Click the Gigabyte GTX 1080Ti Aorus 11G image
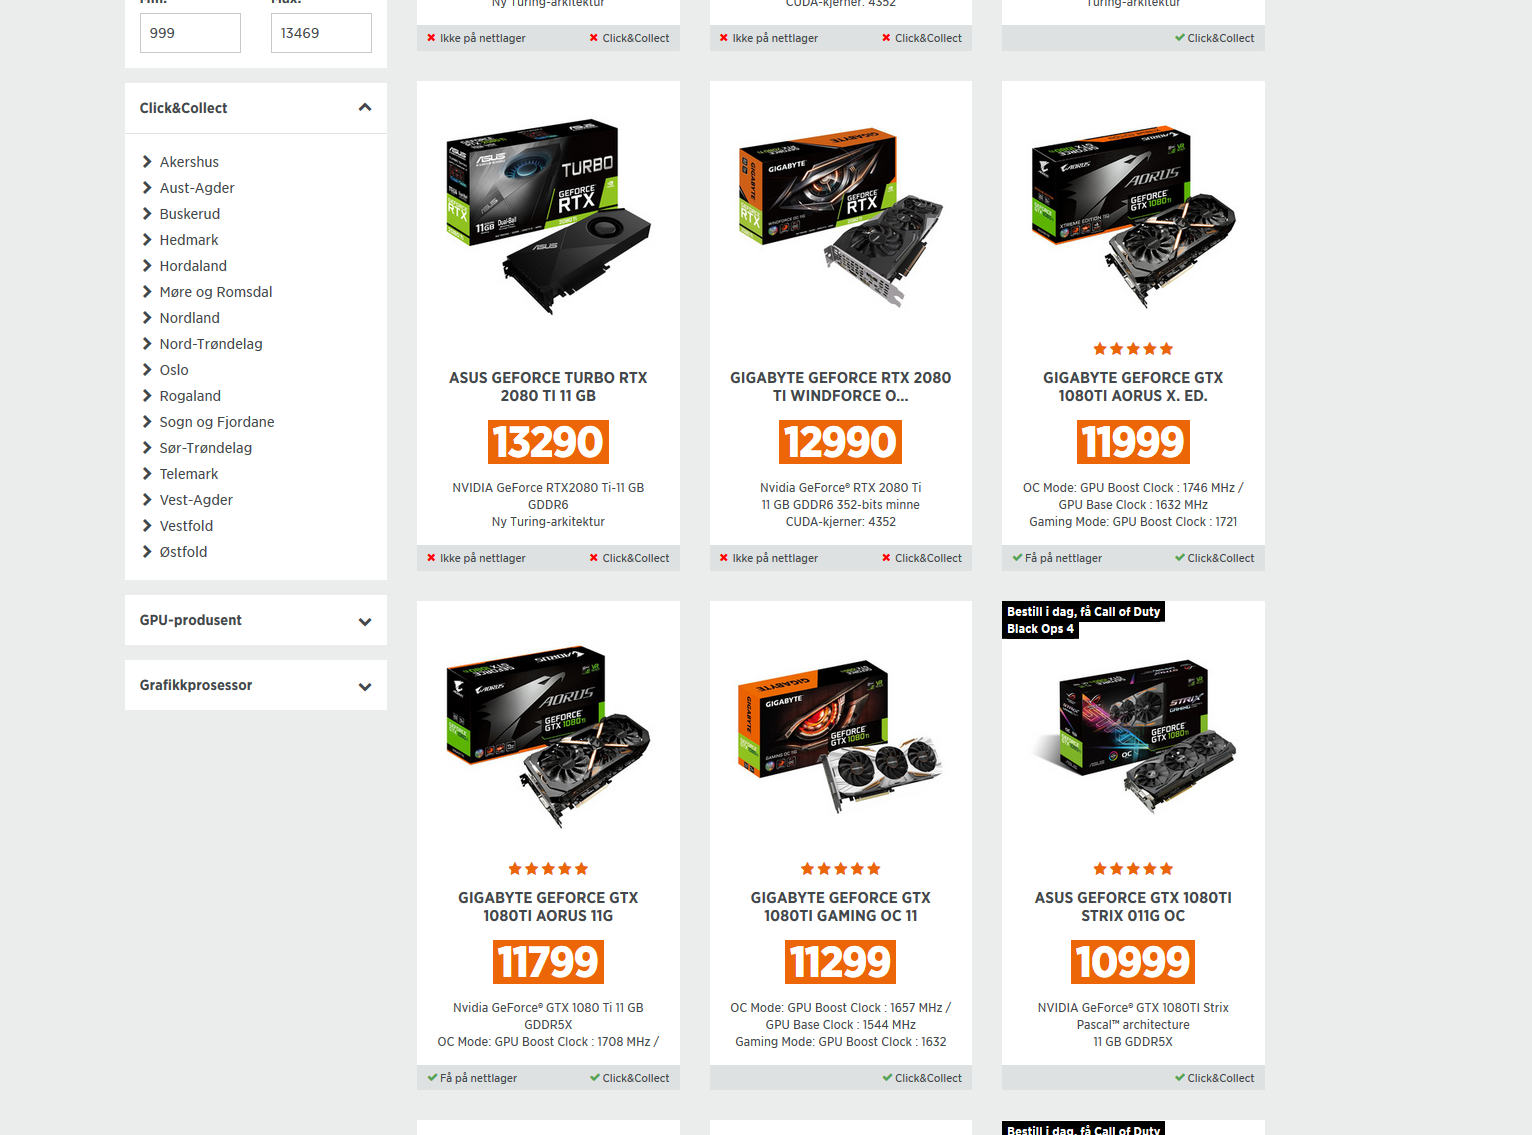Image resolution: width=1532 pixels, height=1135 pixels. (x=548, y=737)
